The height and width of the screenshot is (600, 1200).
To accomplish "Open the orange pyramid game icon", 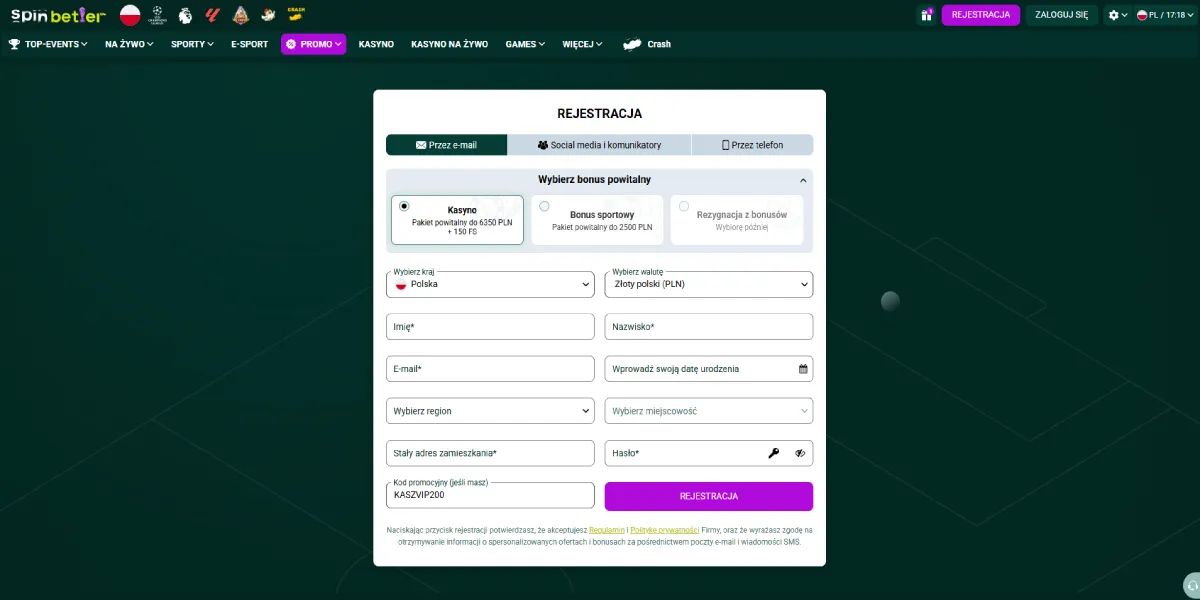I will coord(240,15).
